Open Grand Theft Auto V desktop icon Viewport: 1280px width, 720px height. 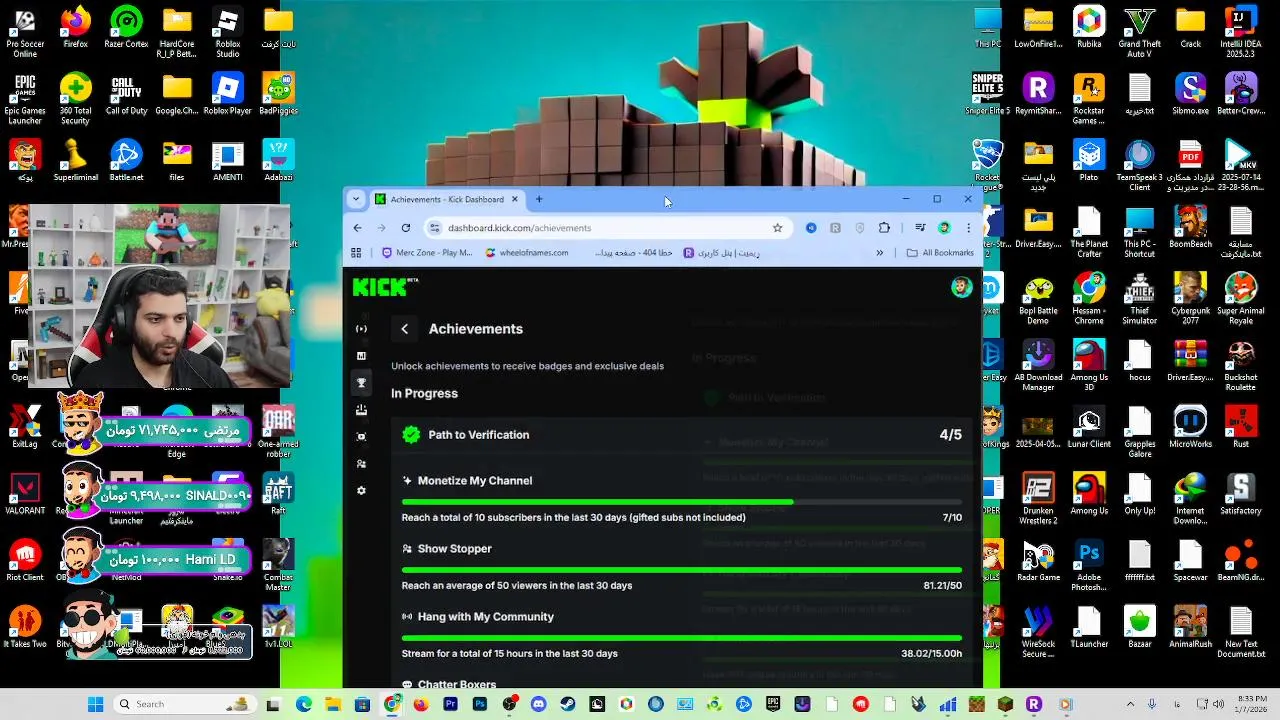tap(1139, 32)
